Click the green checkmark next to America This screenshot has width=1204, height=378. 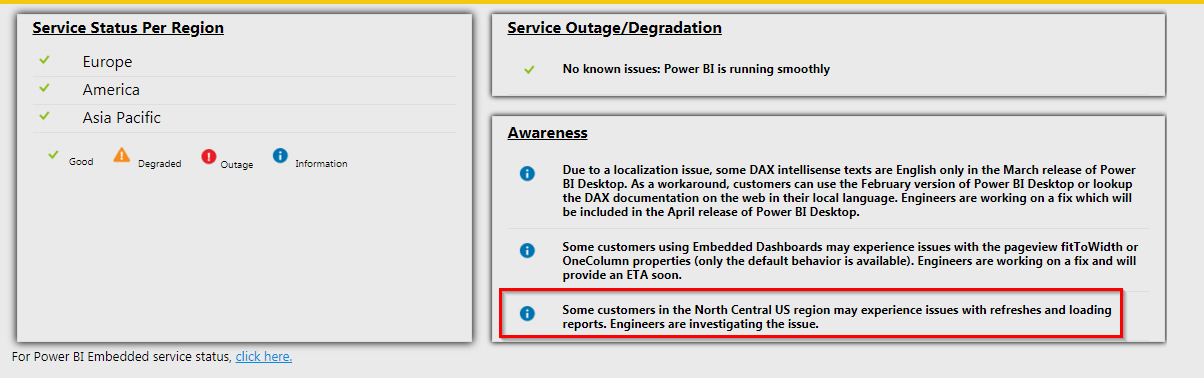click(x=44, y=89)
